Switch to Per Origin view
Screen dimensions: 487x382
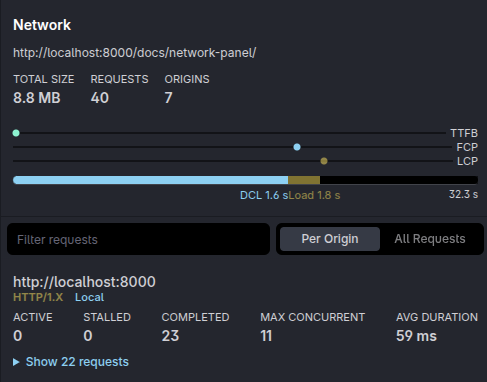330,239
